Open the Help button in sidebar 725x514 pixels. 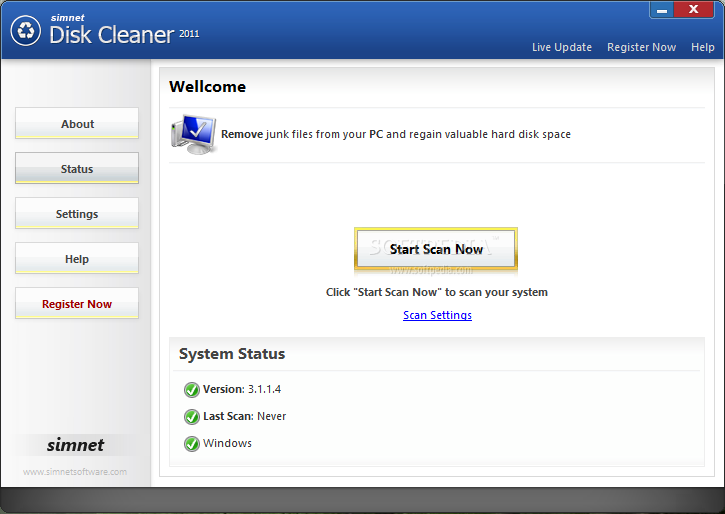tap(77, 258)
